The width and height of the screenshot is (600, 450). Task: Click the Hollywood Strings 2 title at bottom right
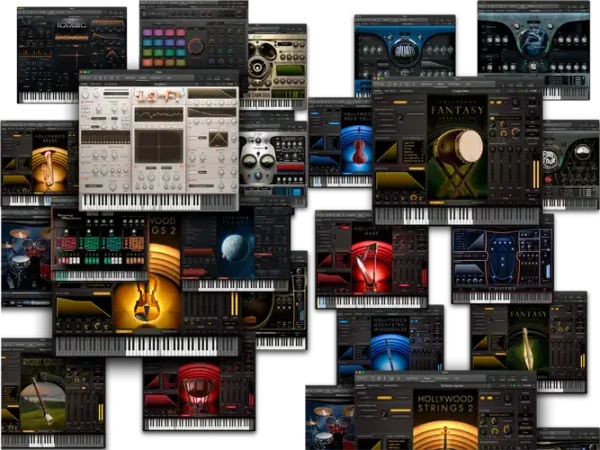(x=445, y=403)
